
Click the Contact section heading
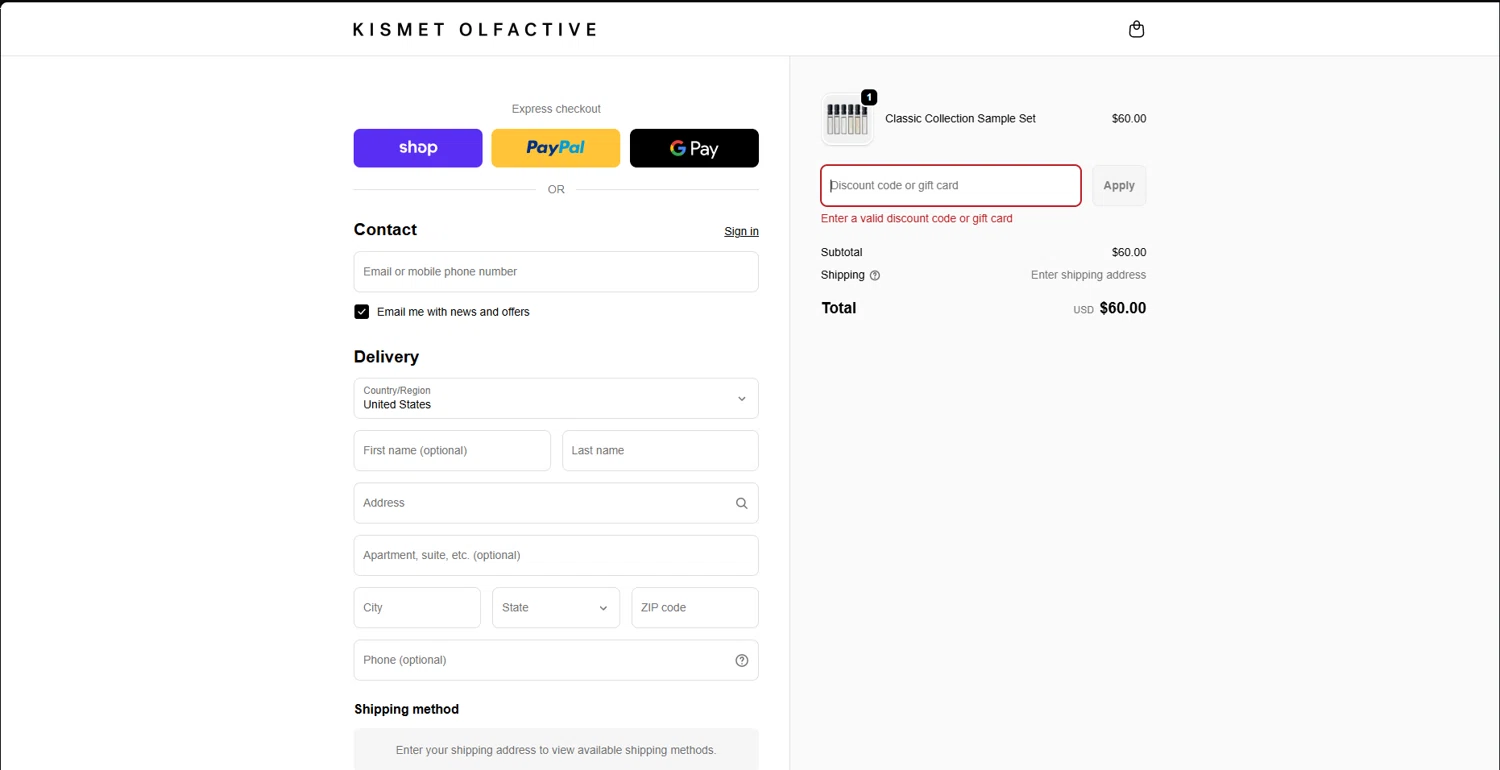coord(385,229)
